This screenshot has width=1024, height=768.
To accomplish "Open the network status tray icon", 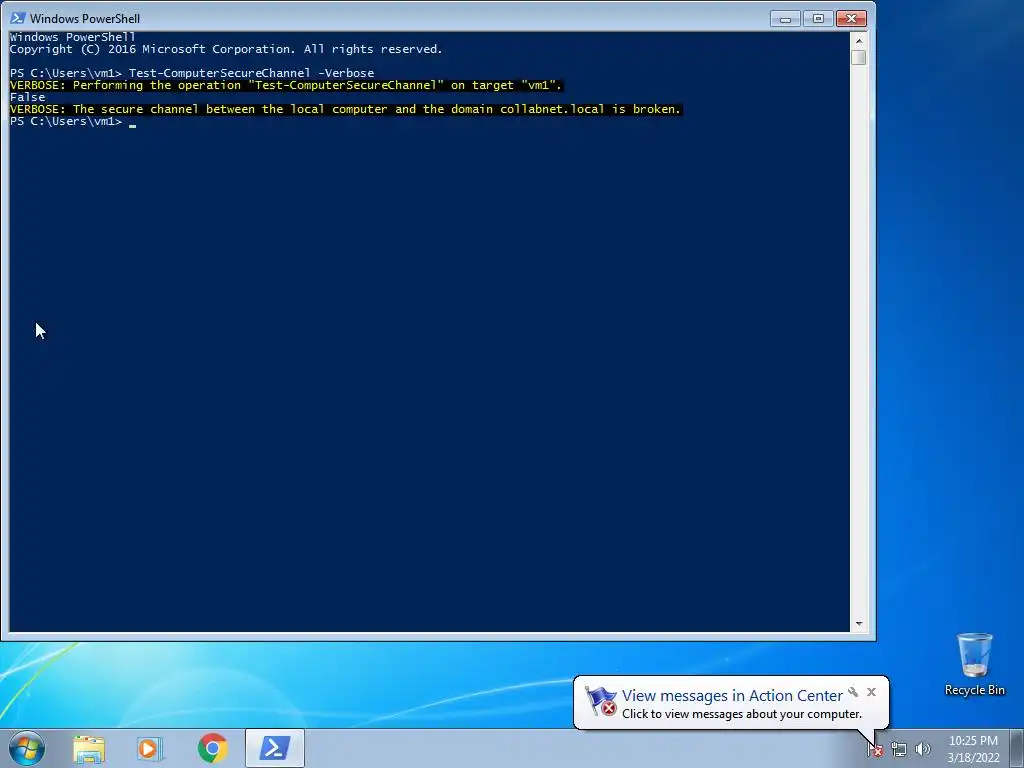I will coord(899,749).
